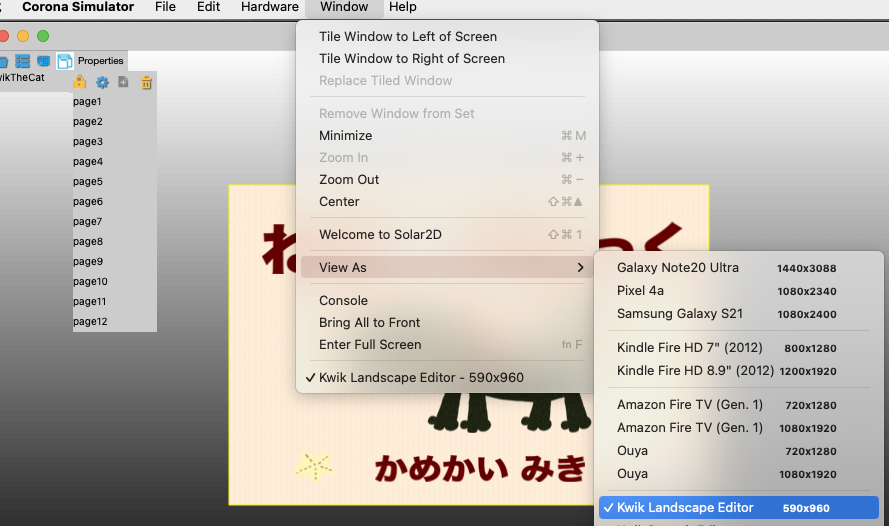
Task: Click the add new page icon
Action: pyautogui.click(x=123, y=82)
